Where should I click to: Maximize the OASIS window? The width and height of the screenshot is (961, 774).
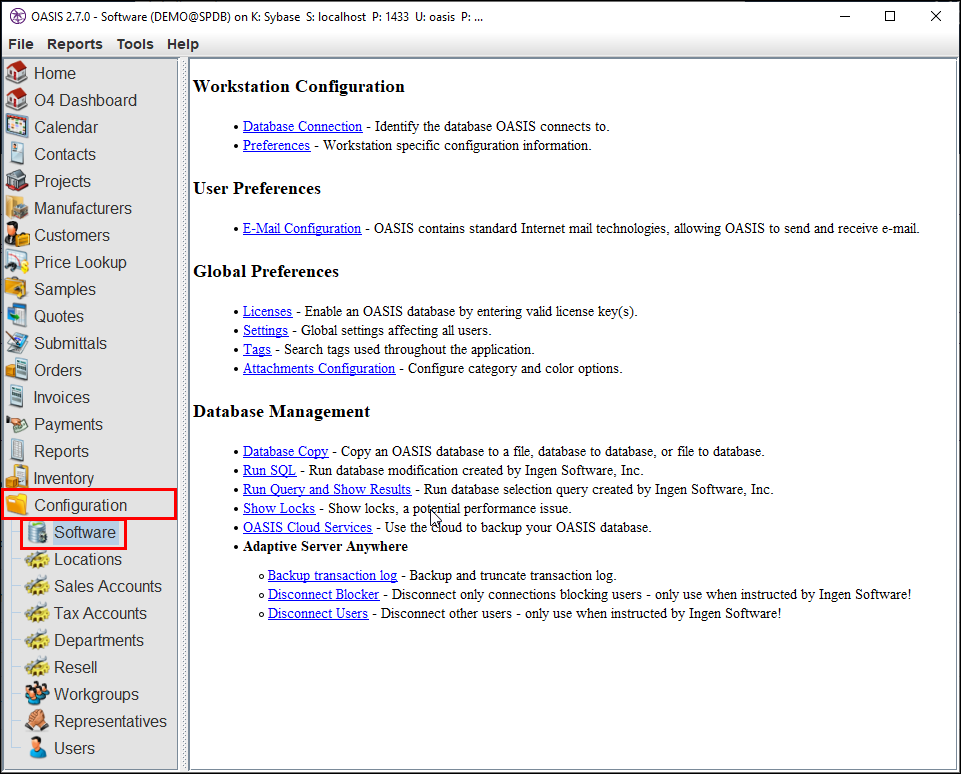(890, 17)
